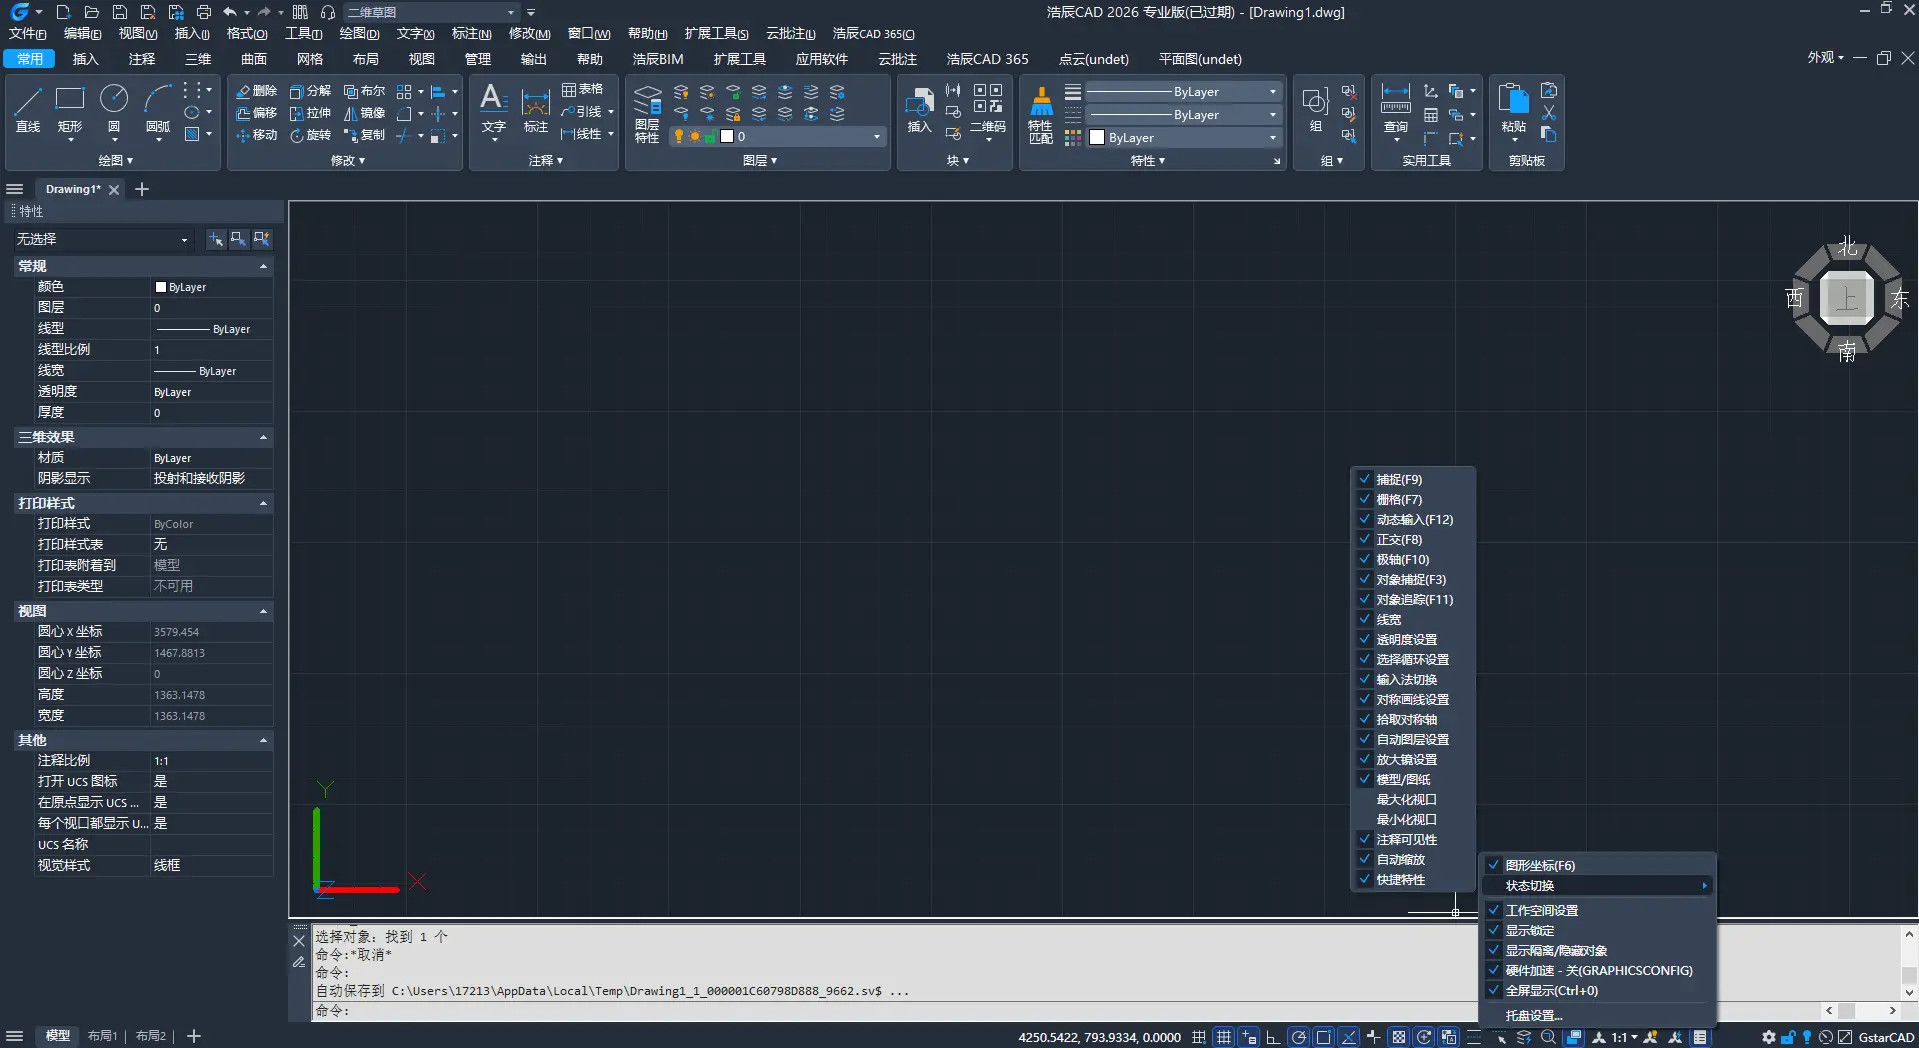Select the Circle (圆) drawing tool
Viewport: 1919px width, 1048px height.
[114, 108]
